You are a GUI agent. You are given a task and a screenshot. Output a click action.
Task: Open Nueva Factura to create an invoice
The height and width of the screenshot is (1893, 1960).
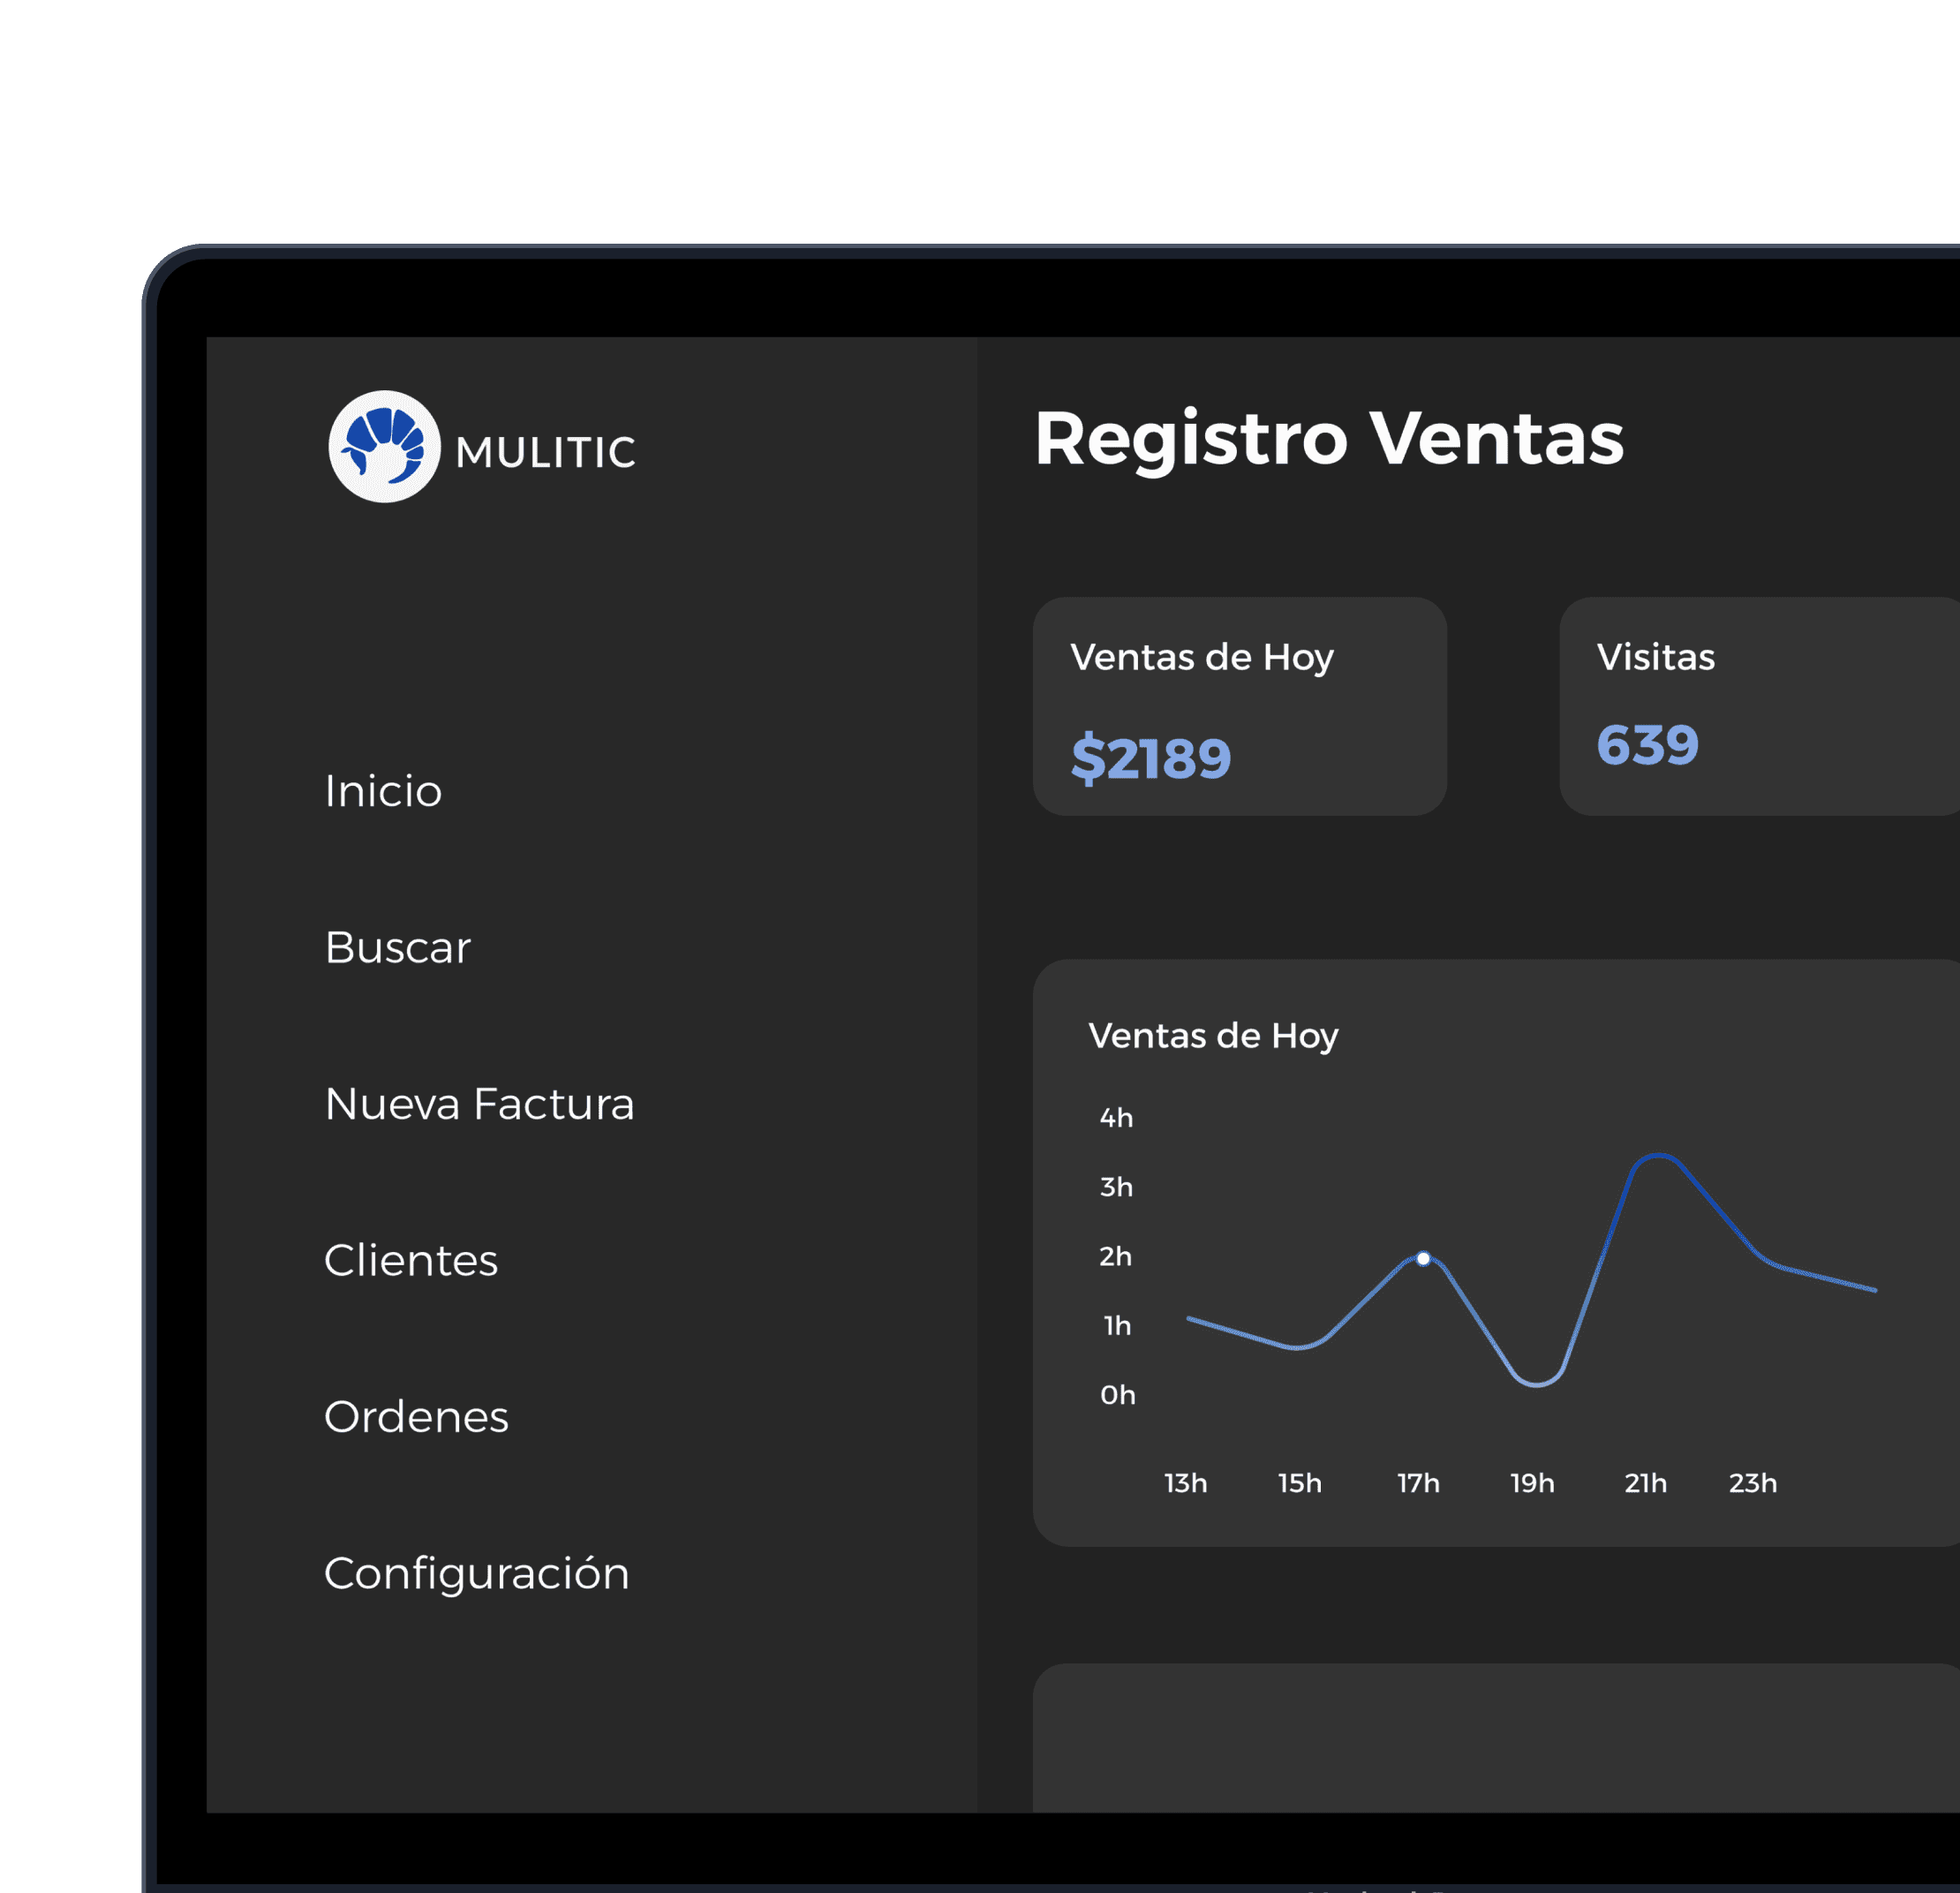click(479, 1104)
